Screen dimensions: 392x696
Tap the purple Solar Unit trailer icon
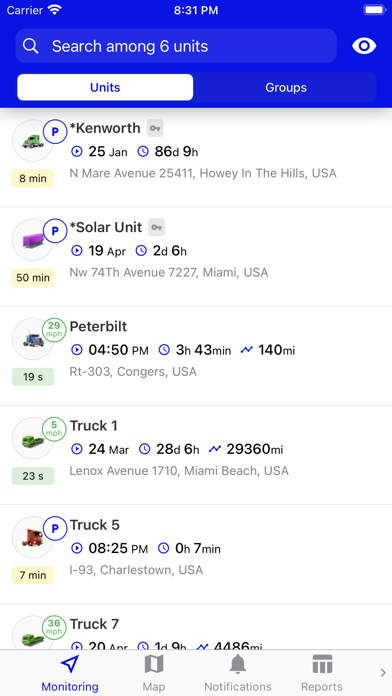point(32,240)
